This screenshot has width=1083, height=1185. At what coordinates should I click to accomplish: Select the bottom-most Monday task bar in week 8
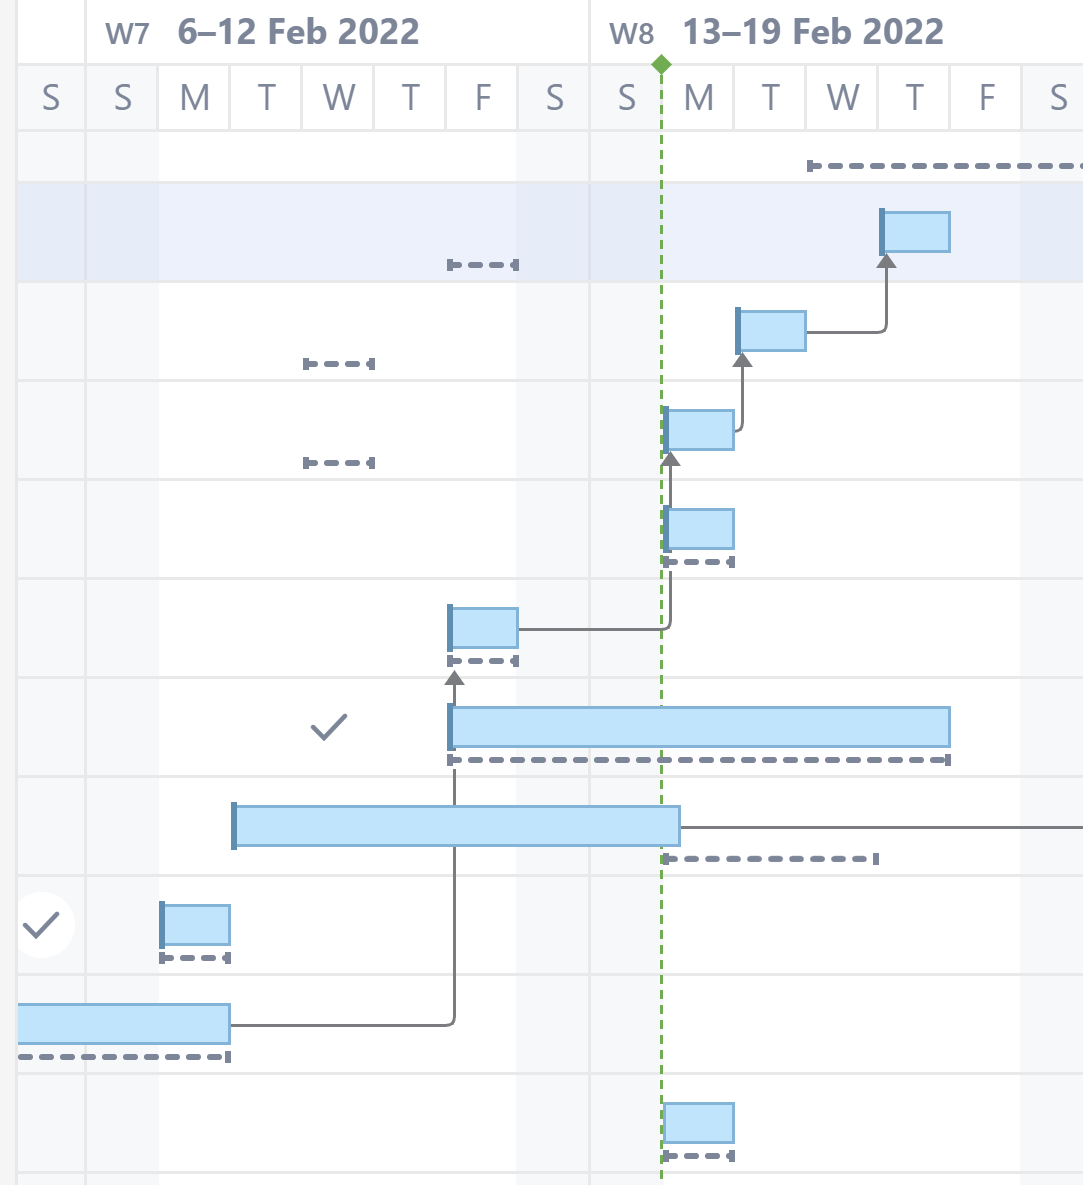[x=699, y=1123]
